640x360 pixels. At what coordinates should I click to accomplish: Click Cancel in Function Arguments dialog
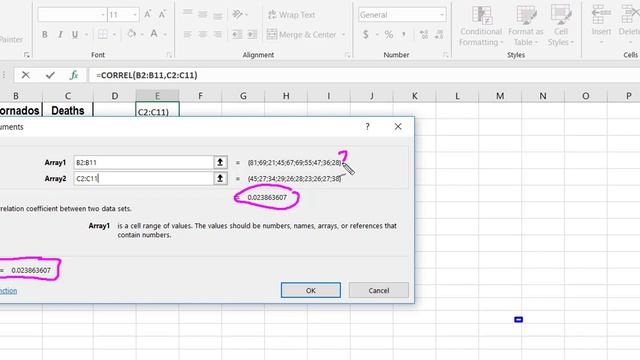coord(378,290)
